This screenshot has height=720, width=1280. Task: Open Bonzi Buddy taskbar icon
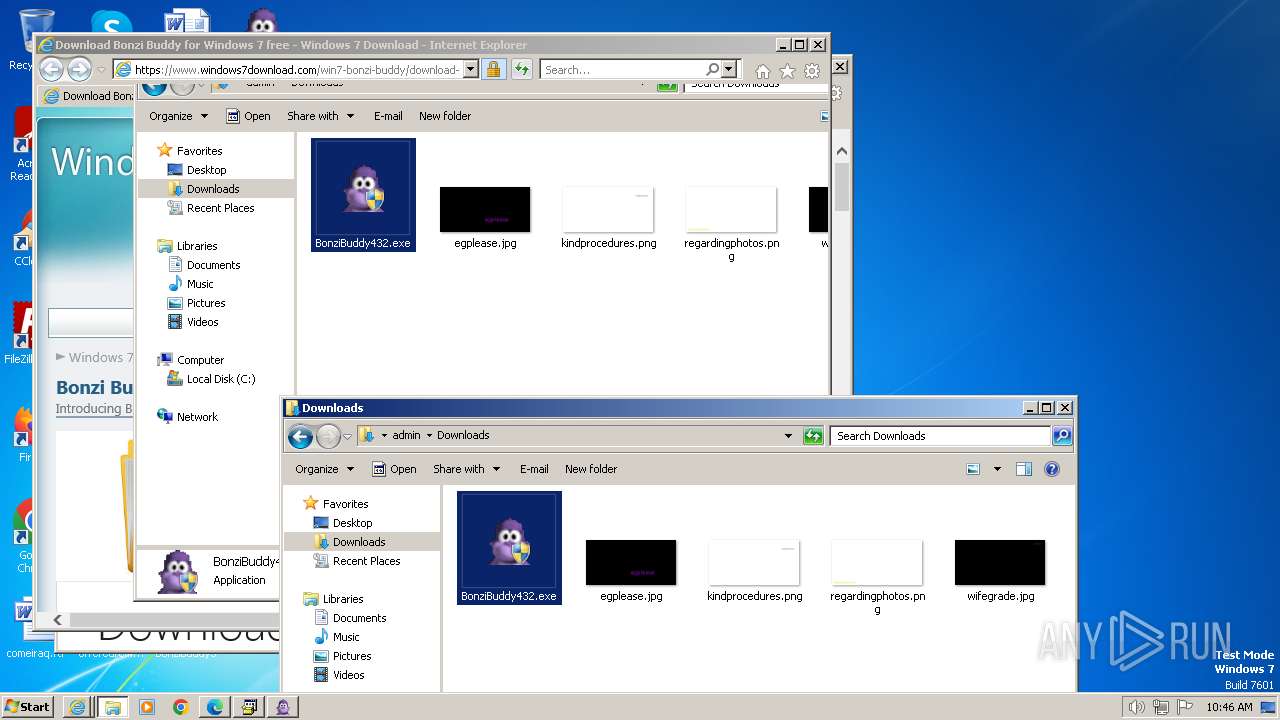pos(284,707)
